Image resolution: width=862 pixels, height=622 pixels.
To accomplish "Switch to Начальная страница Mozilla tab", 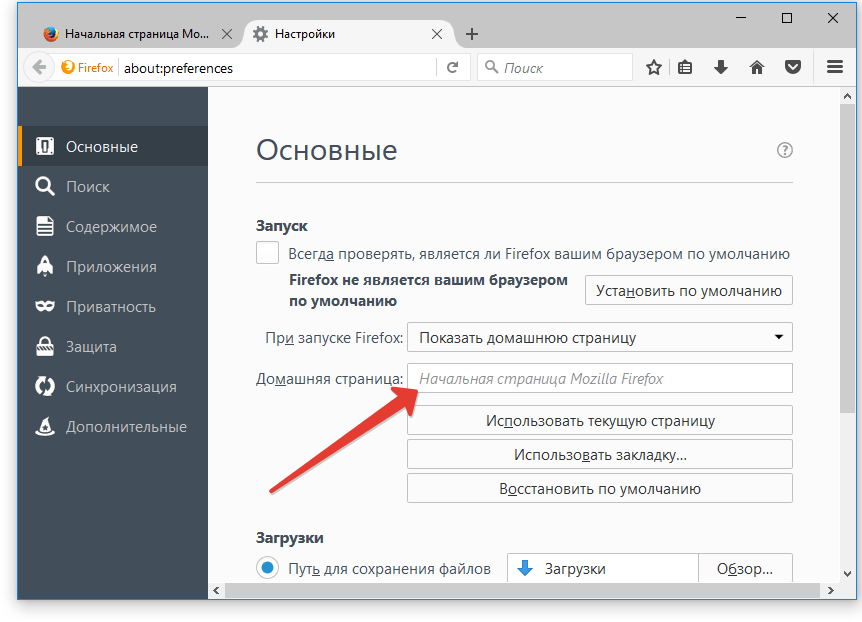I will click(x=137, y=34).
